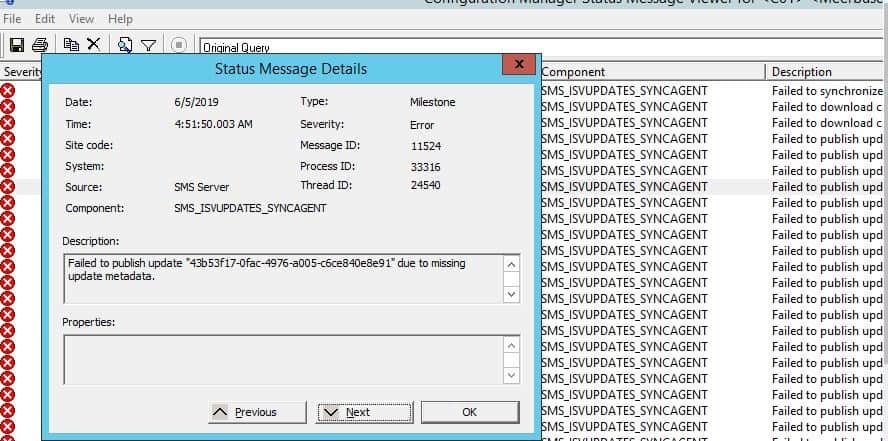Click the first red error icon in Severity column

tap(8, 91)
